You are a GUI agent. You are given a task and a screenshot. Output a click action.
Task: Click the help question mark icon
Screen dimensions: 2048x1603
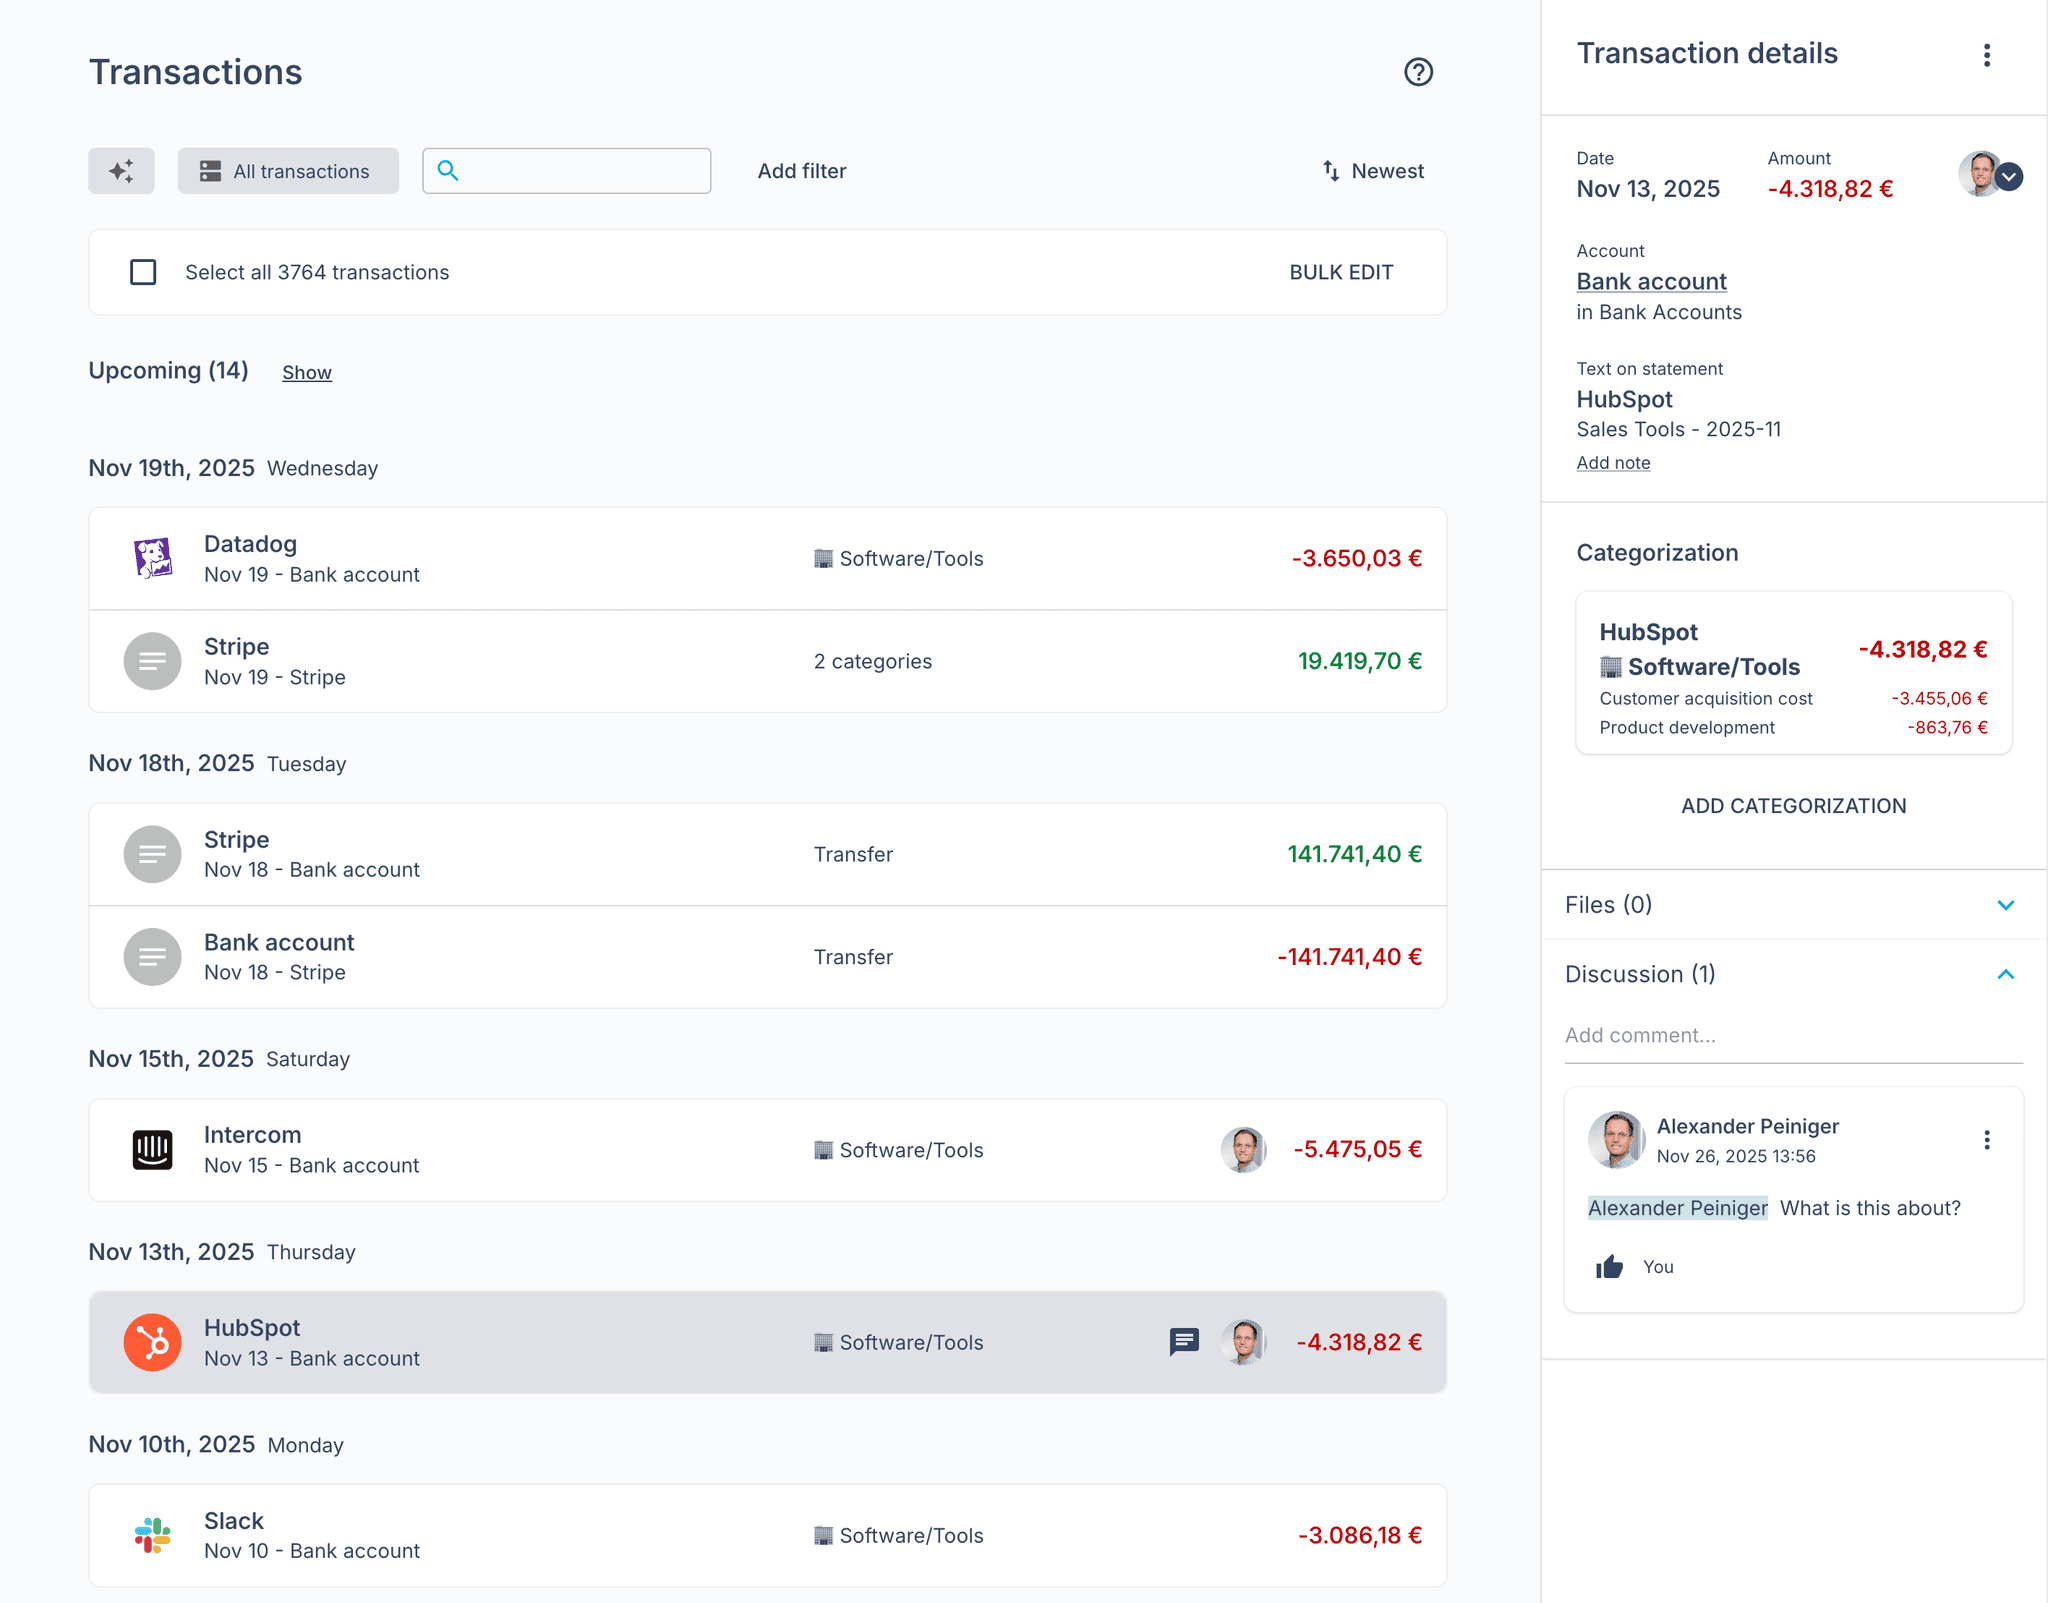(x=1418, y=72)
